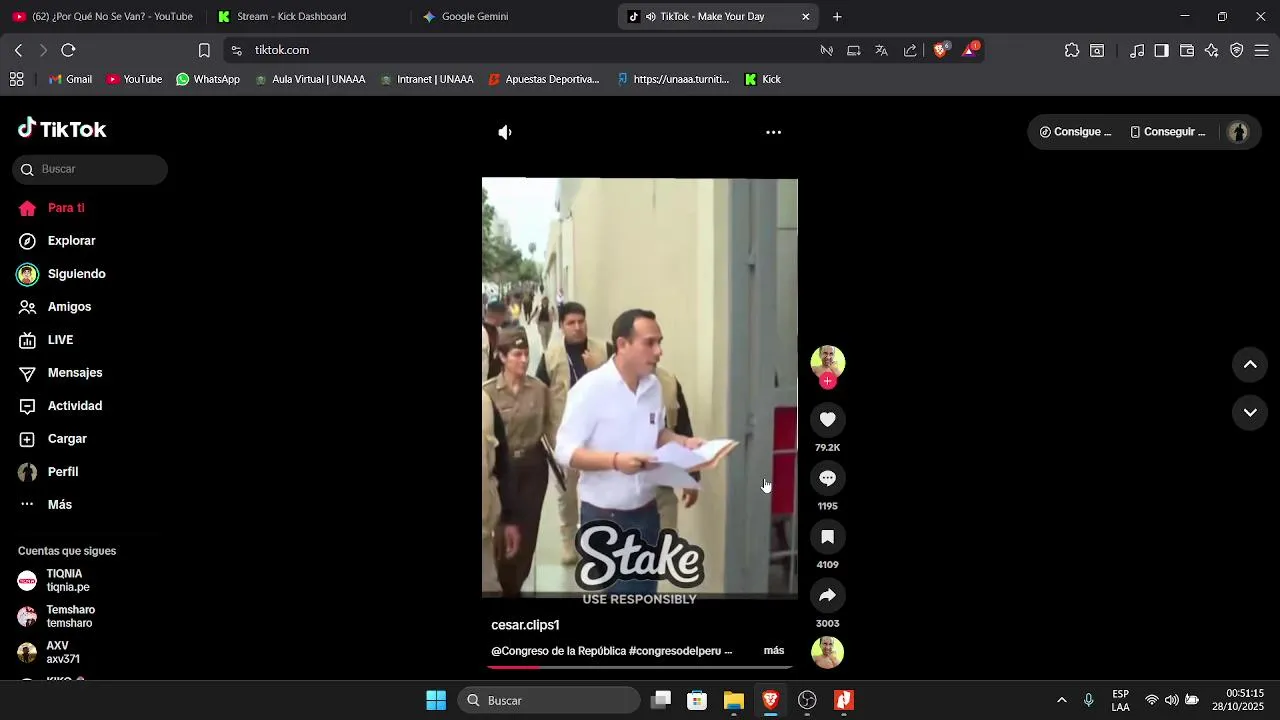Expand the caption with más
The height and width of the screenshot is (720, 1280).
pyautogui.click(x=774, y=651)
